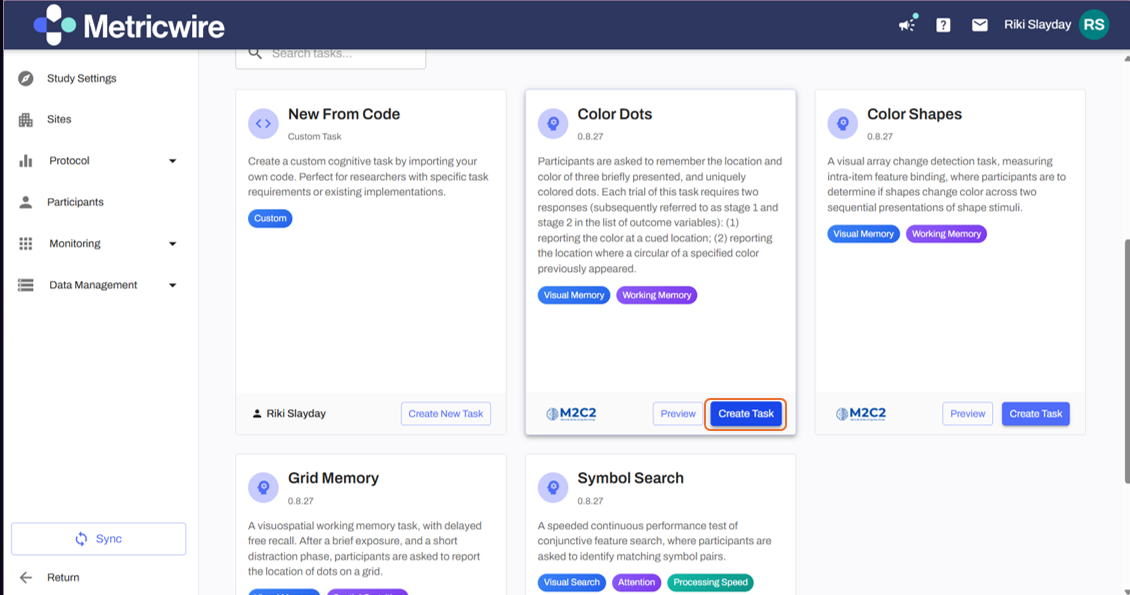Open the mail envelope icon
Screen dimensions: 1130x595
point(980,25)
